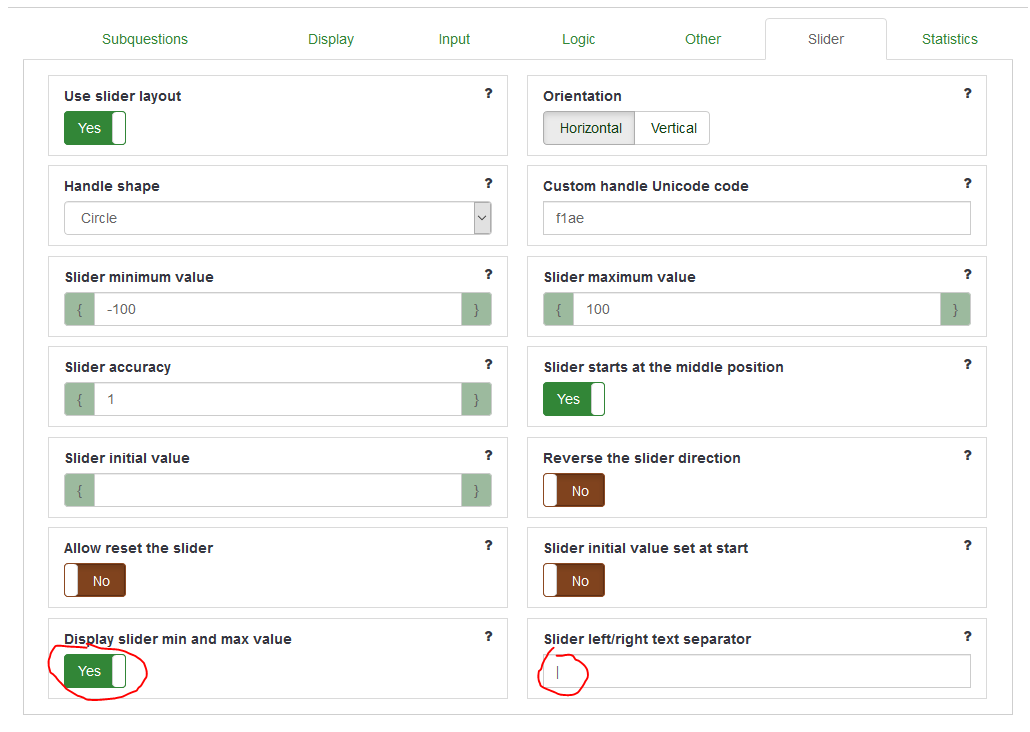This screenshot has width=1030, height=732.
Task: Open the Statistics tab
Action: point(949,40)
